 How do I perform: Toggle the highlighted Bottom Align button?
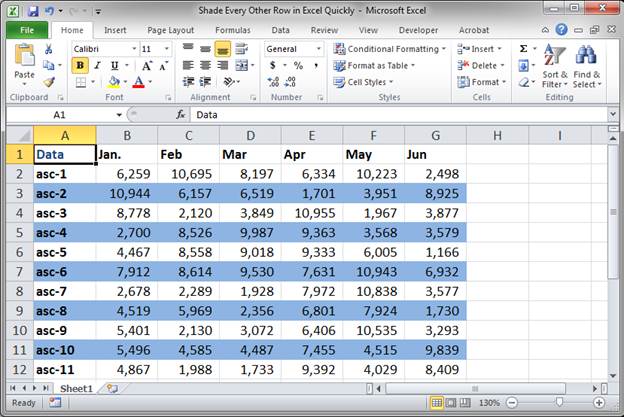222,49
